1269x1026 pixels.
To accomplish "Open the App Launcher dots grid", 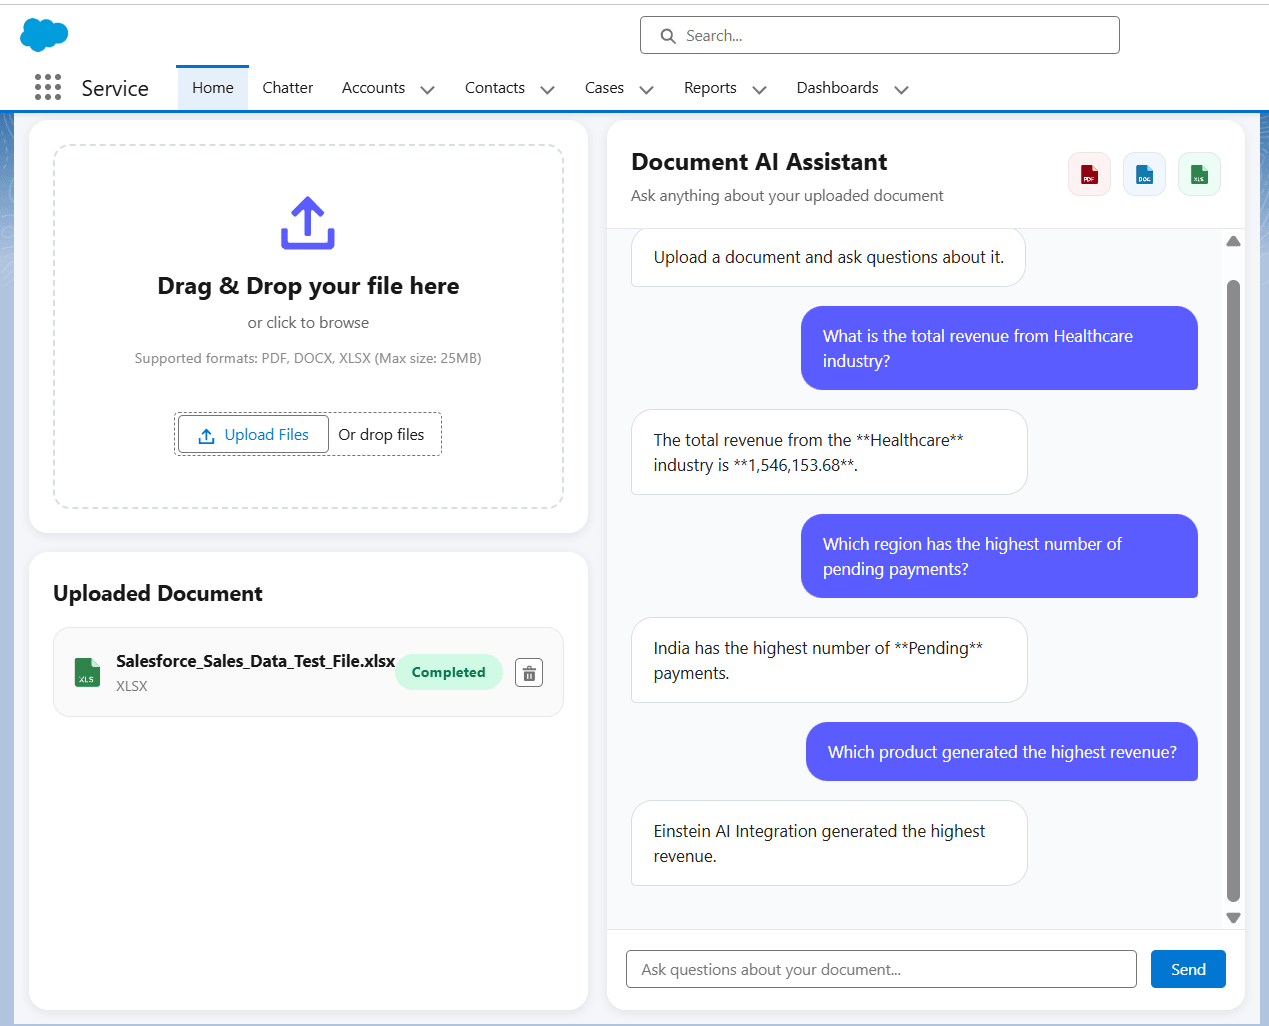I will click(48, 87).
